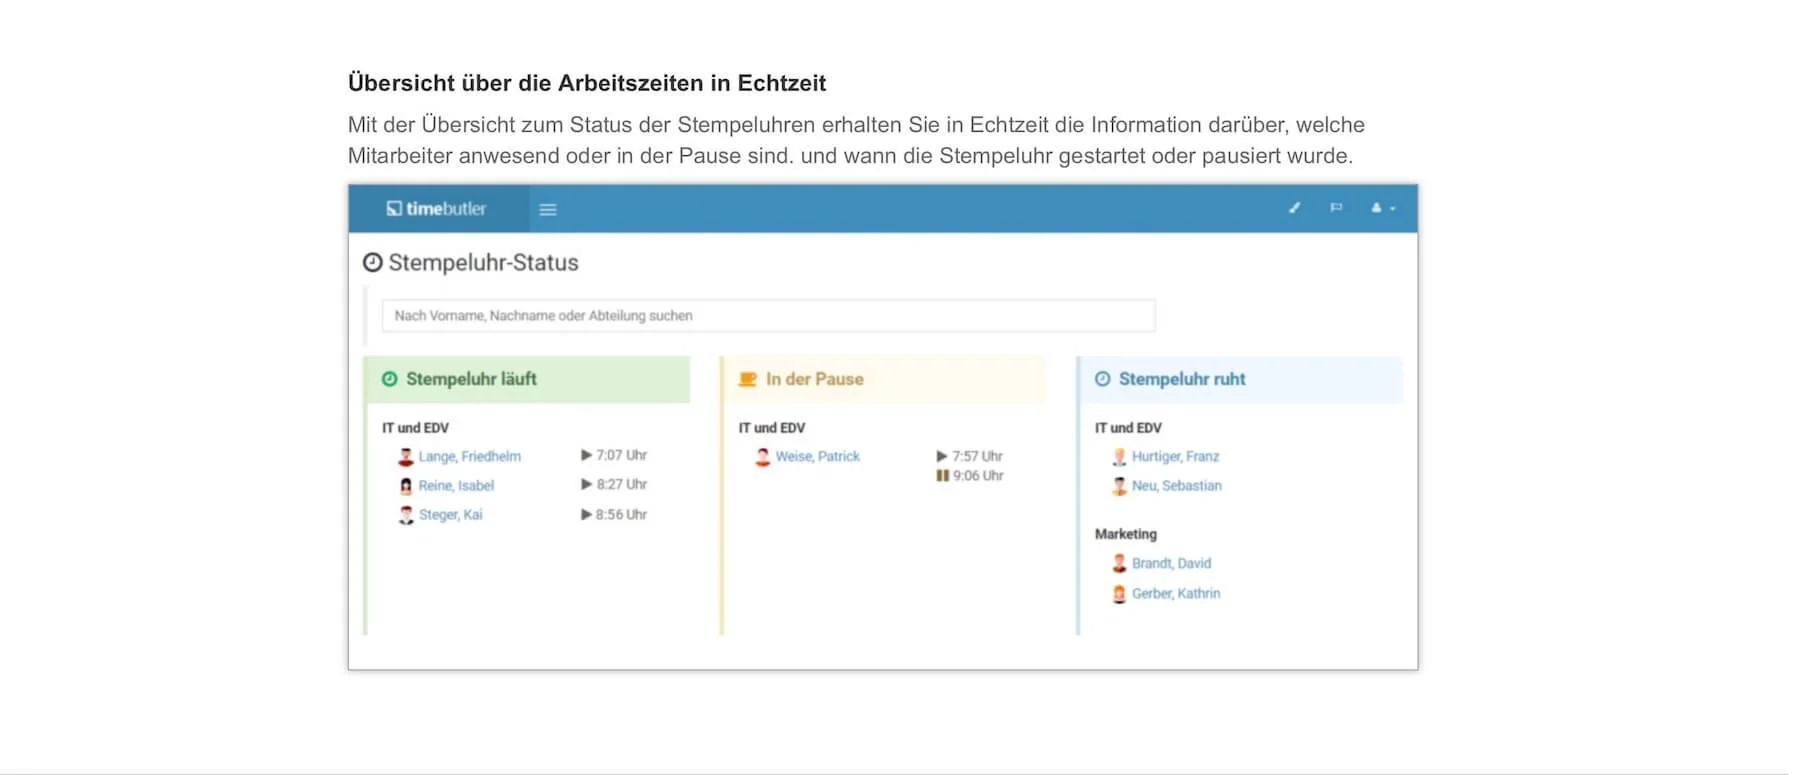Open employee Lange, Friedhelm

pyautogui.click(x=469, y=456)
